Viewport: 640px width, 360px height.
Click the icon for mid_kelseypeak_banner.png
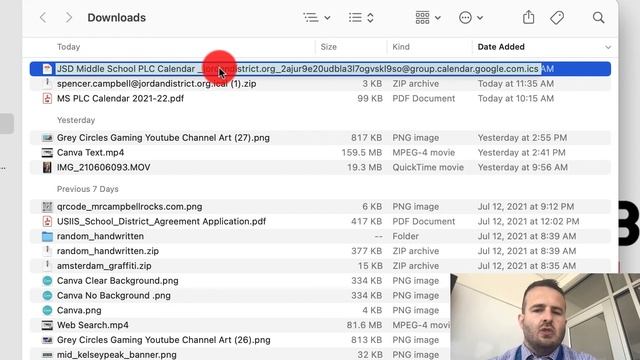(x=47, y=355)
